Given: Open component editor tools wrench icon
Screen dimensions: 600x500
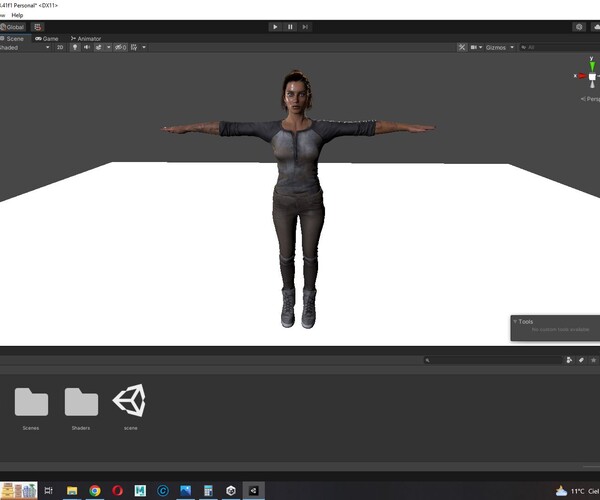Looking at the screenshot, I should coord(462,47).
